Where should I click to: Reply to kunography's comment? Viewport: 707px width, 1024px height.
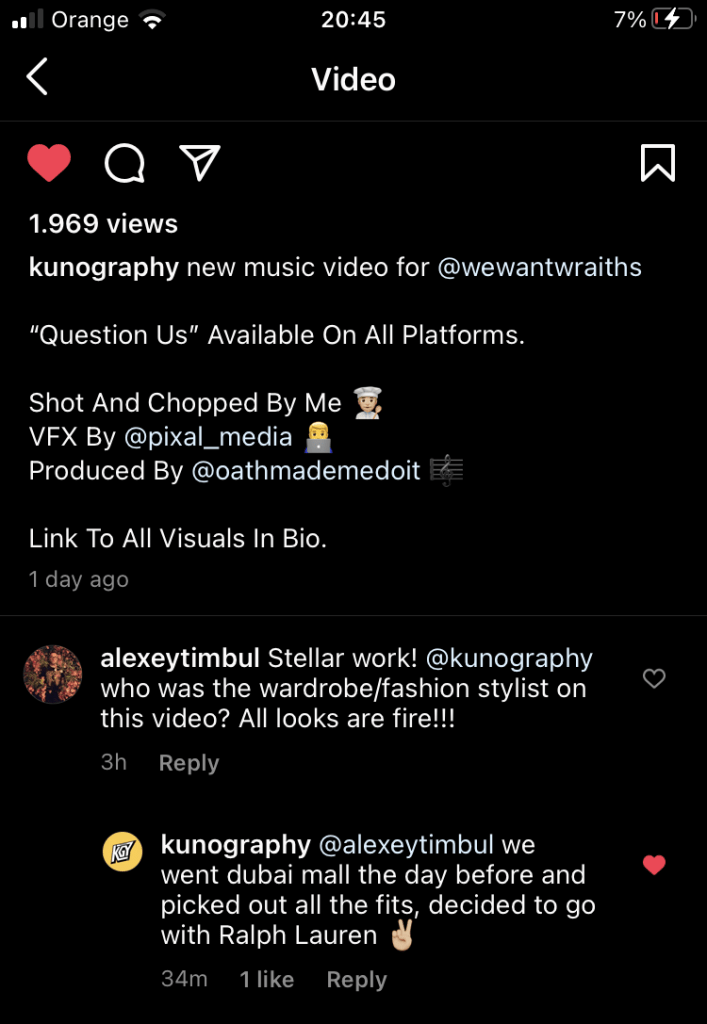(x=356, y=980)
